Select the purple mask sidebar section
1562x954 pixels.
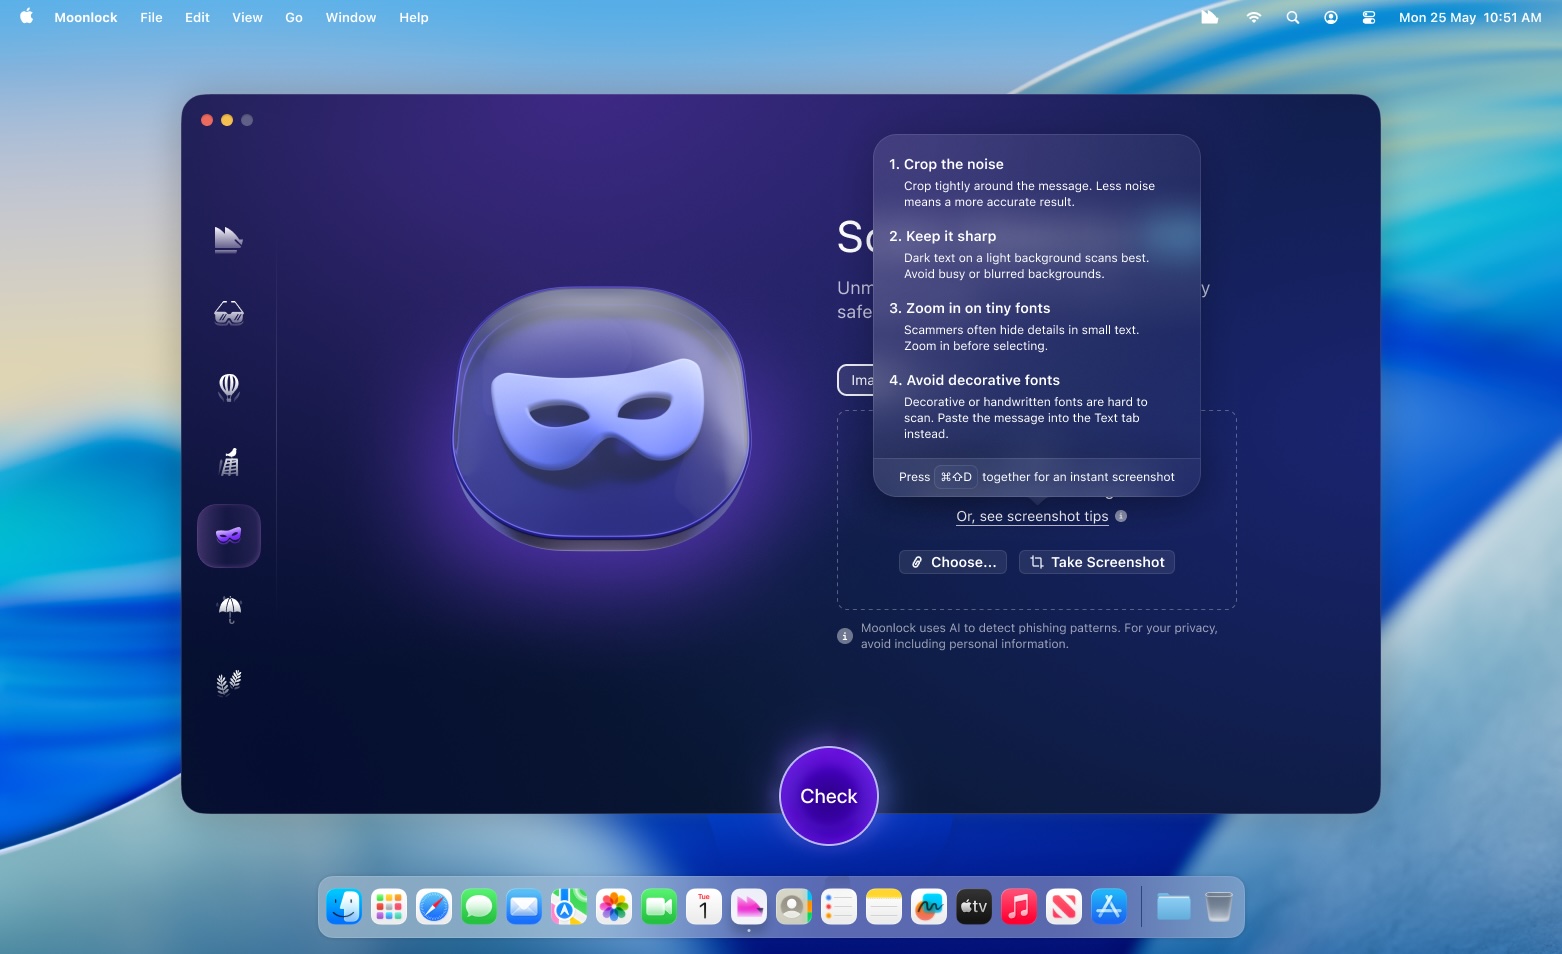[228, 536]
